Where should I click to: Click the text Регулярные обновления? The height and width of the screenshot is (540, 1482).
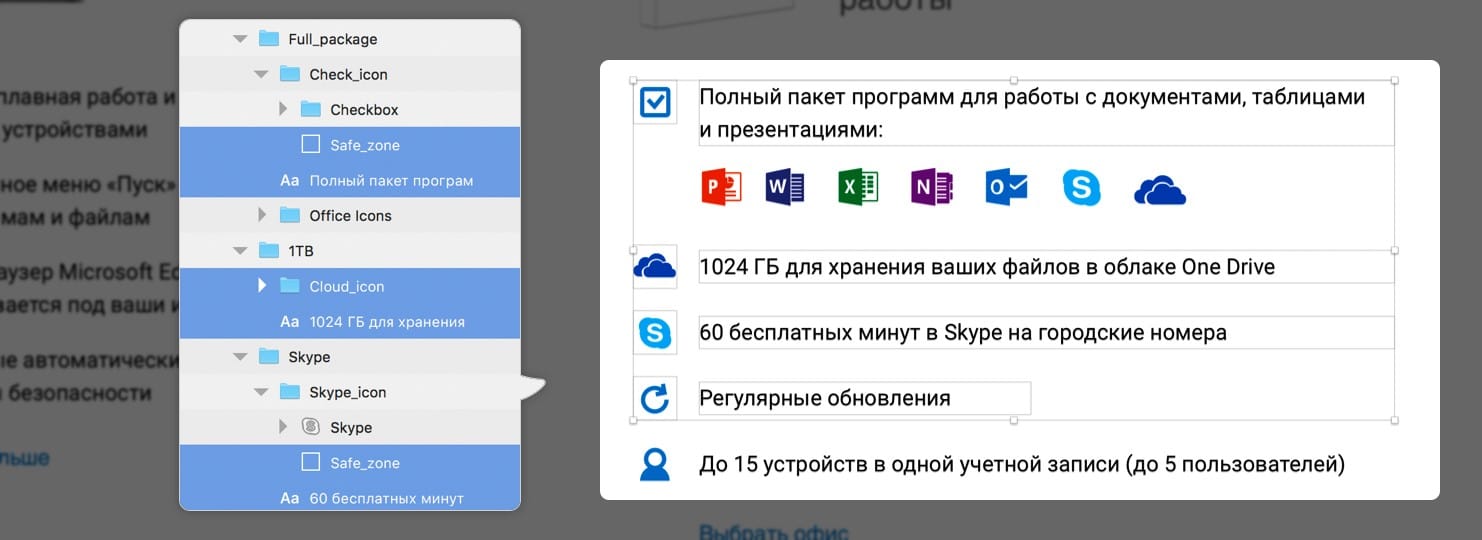pos(825,398)
